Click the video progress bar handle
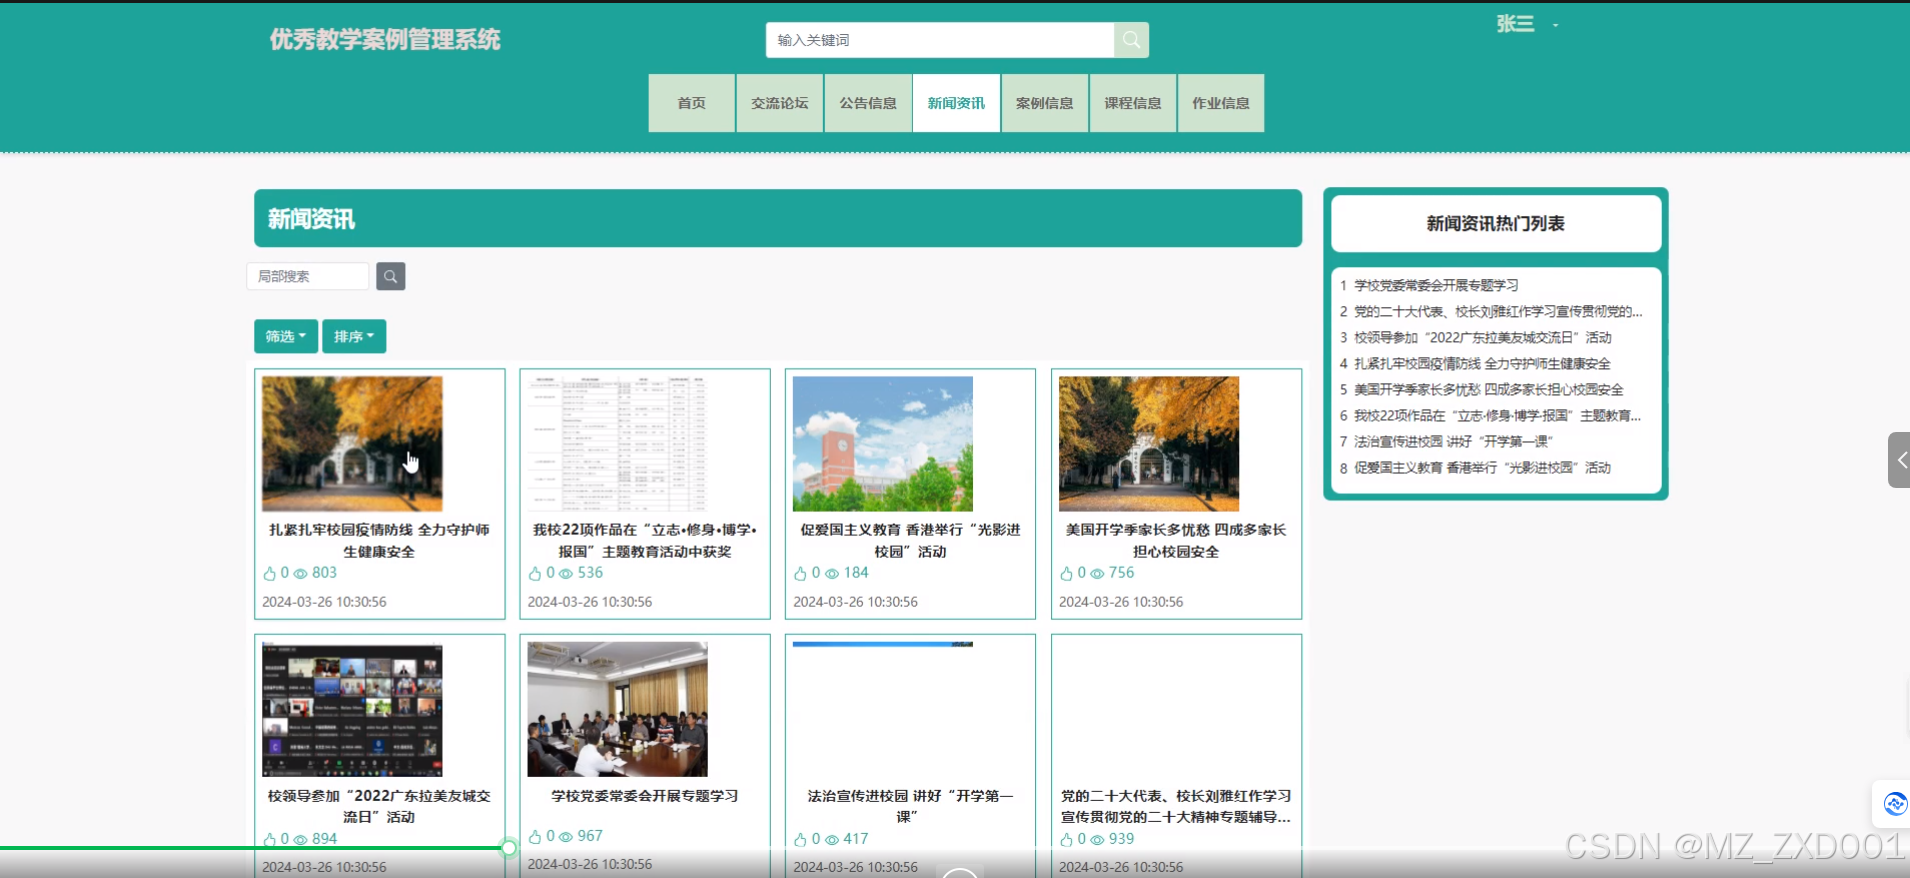The image size is (1910, 878). click(509, 848)
